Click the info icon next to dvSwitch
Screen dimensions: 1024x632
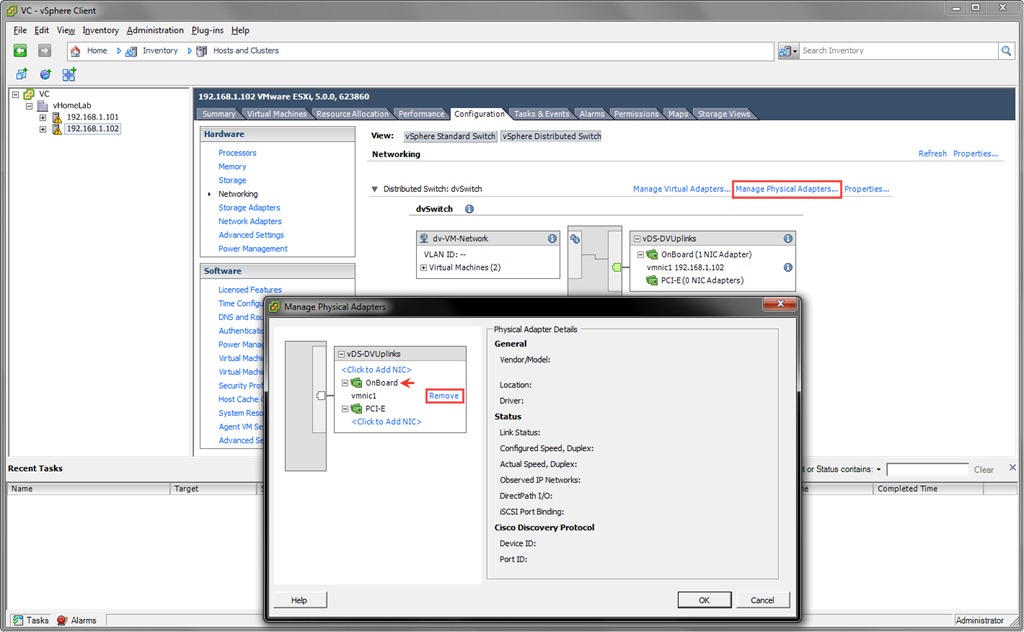pyautogui.click(x=469, y=209)
